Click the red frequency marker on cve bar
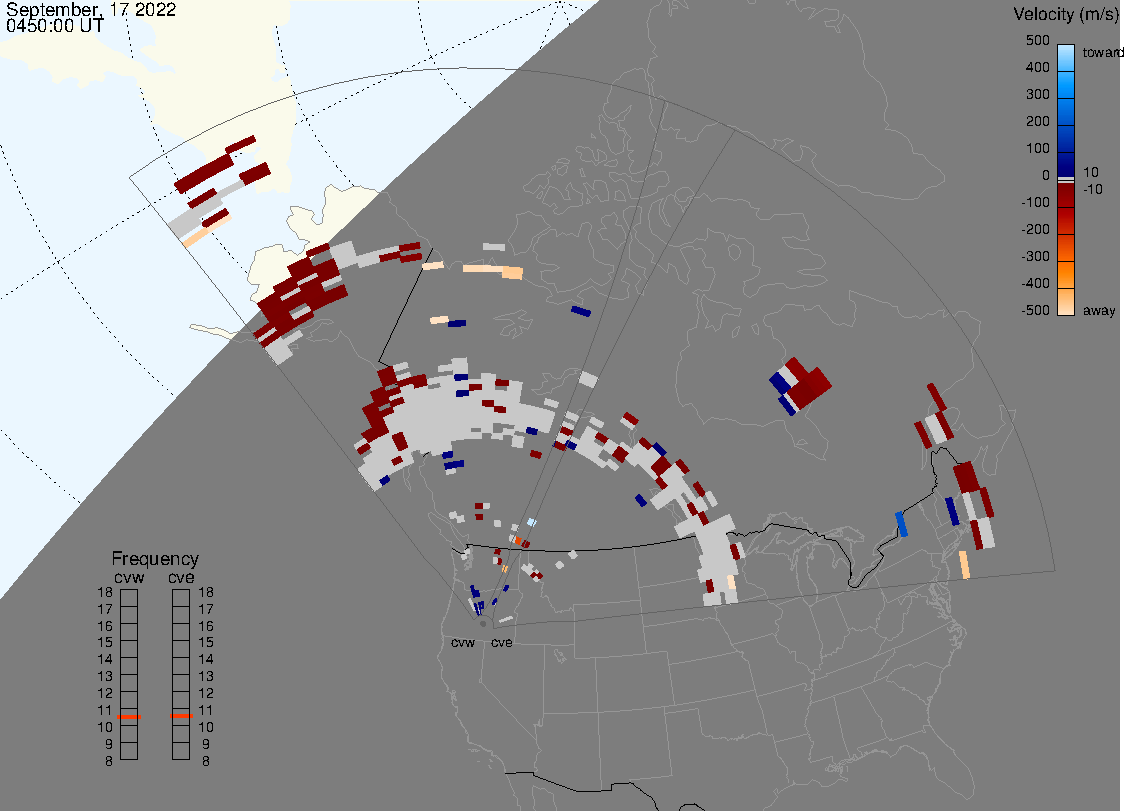 pos(181,716)
